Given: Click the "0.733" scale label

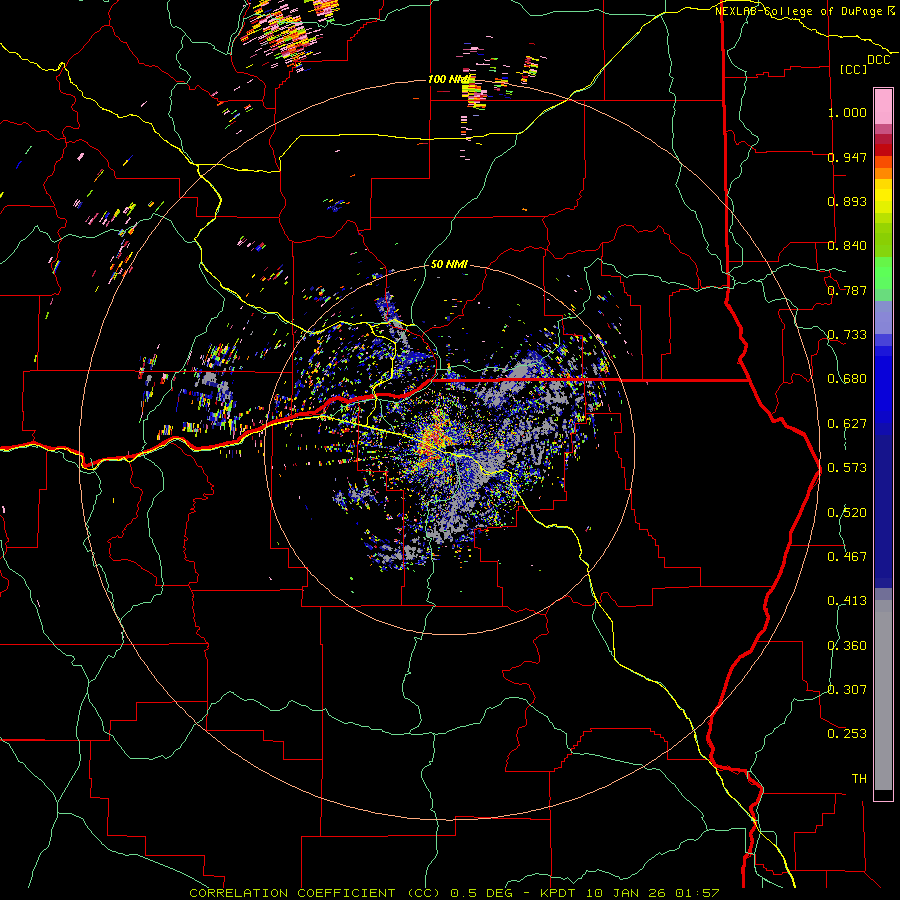Looking at the screenshot, I should point(847,335).
